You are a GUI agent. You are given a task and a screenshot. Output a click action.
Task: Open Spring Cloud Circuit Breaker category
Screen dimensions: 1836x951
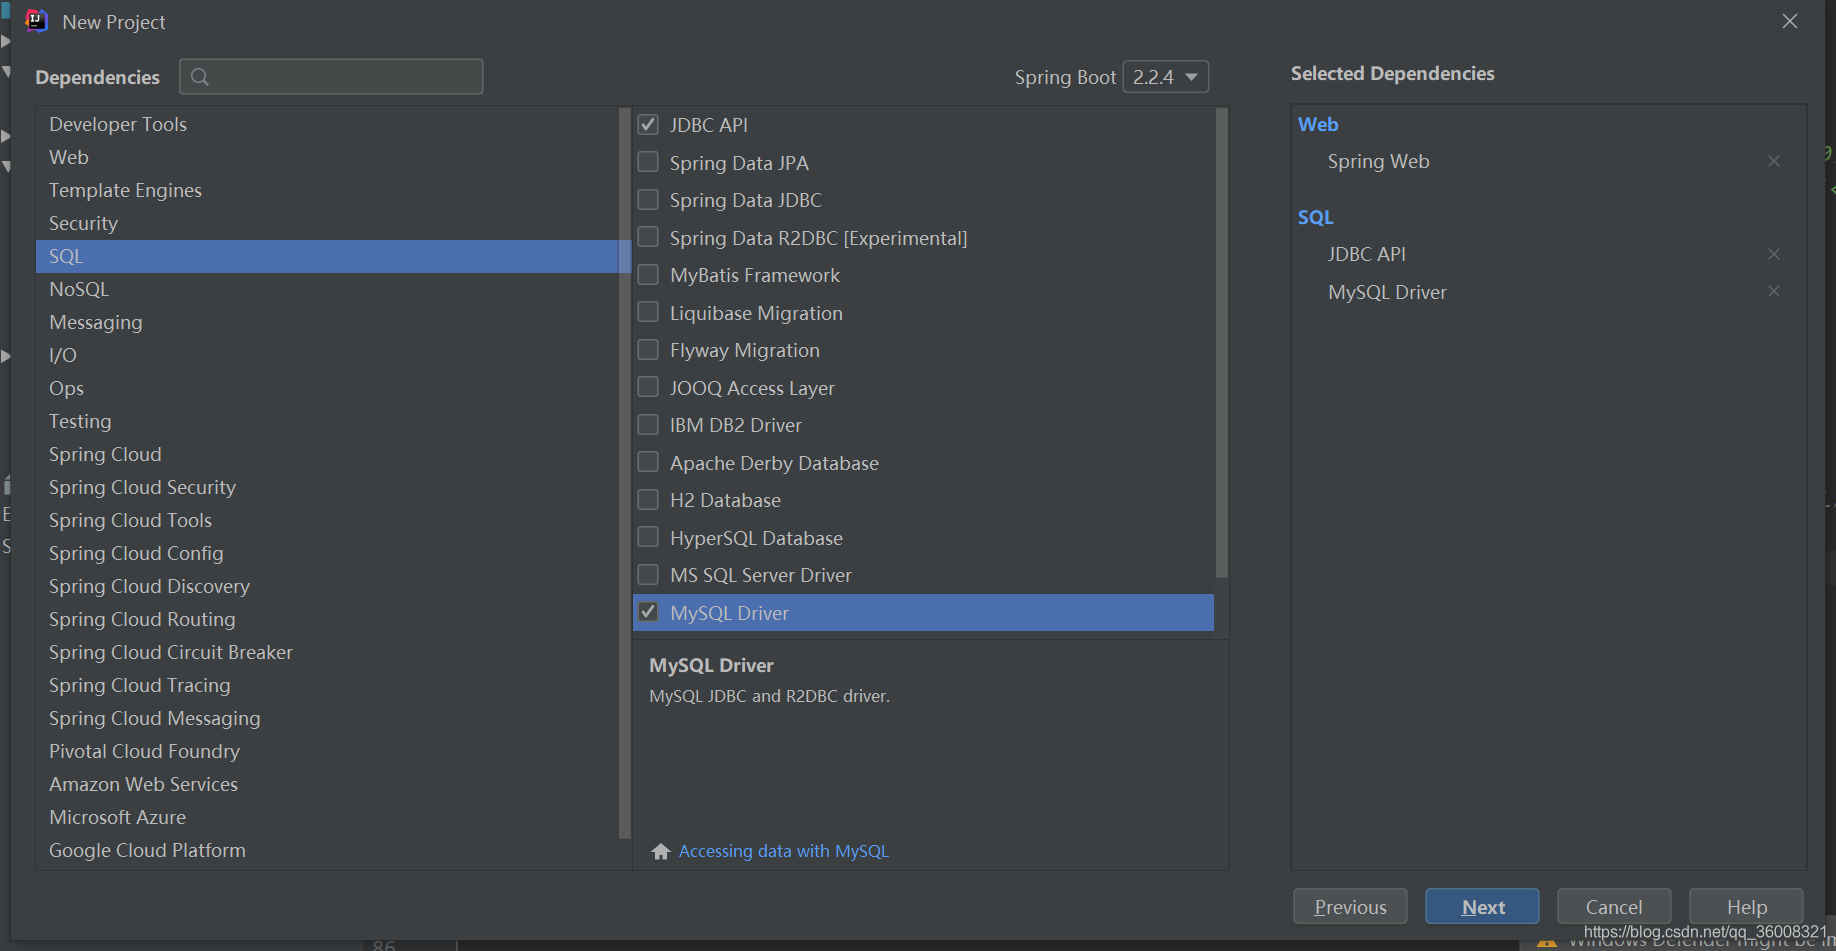pyautogui.click(x=327, y=652)
